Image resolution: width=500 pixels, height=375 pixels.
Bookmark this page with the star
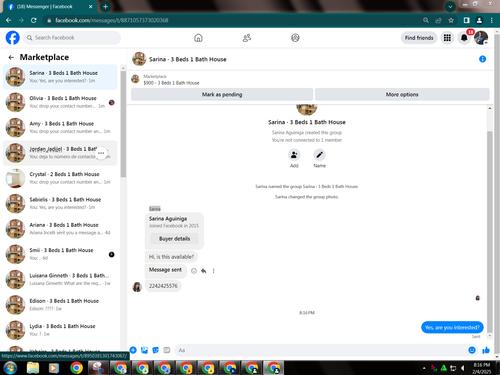tap(451, 20)
